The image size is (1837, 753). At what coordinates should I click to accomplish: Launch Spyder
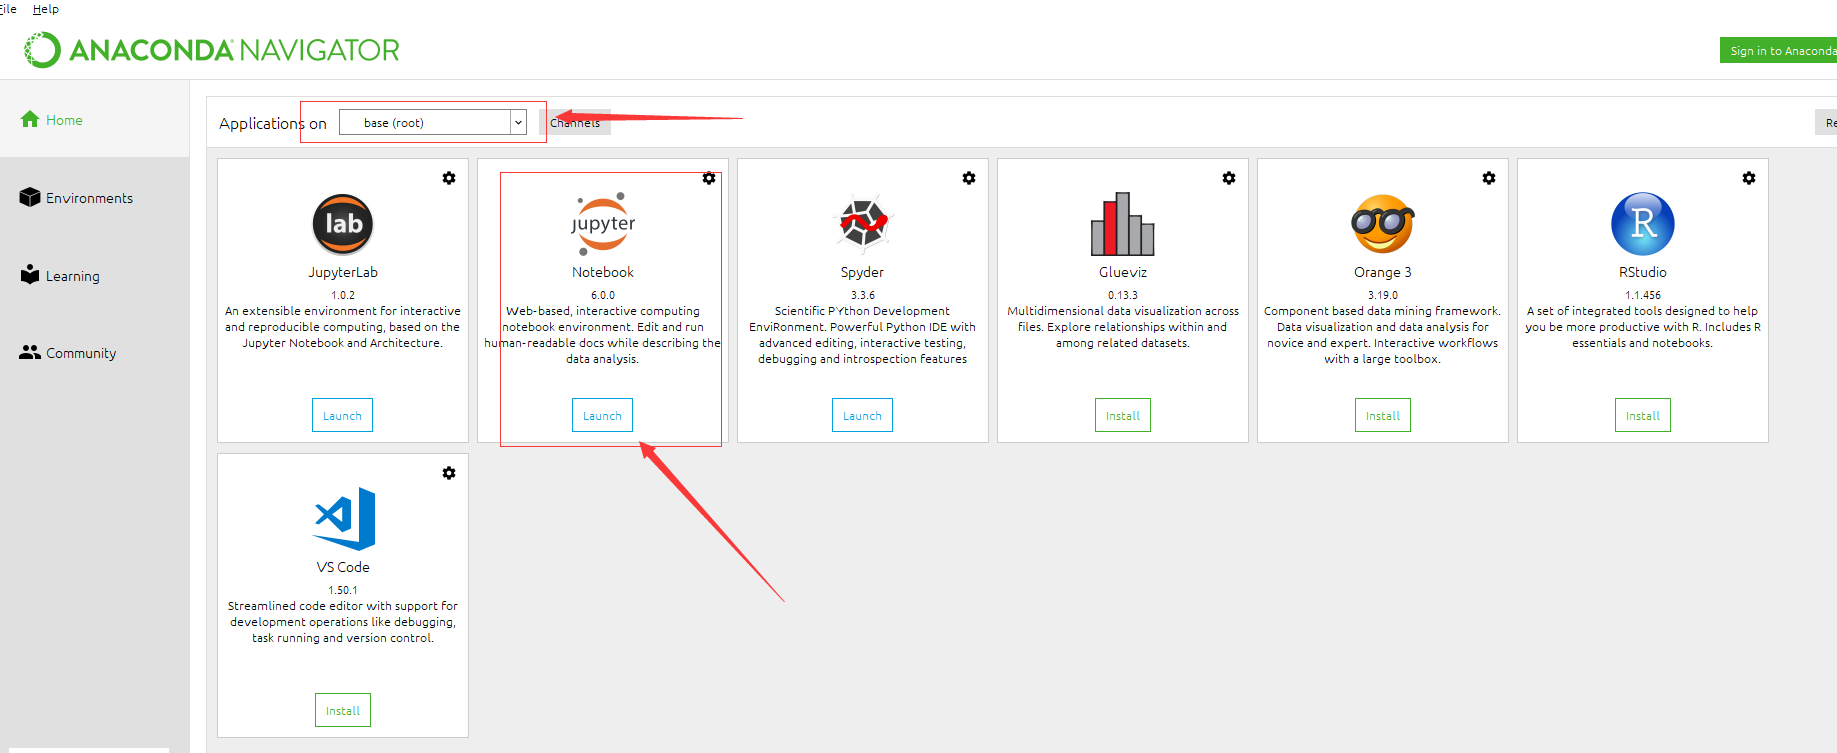click(862, 415)
